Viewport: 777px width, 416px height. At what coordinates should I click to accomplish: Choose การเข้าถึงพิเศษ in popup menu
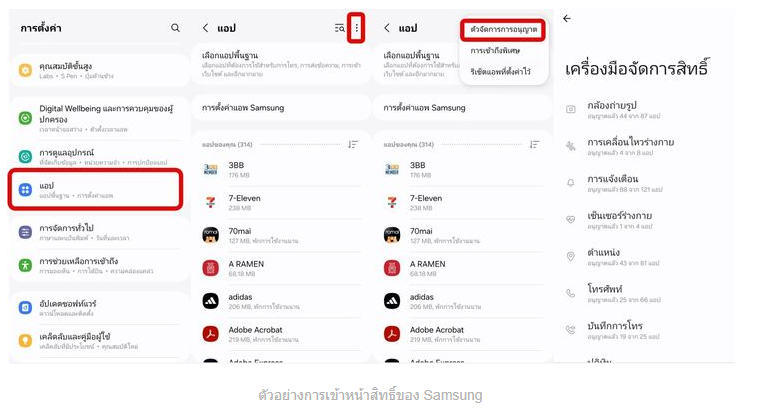click(495, 51)
